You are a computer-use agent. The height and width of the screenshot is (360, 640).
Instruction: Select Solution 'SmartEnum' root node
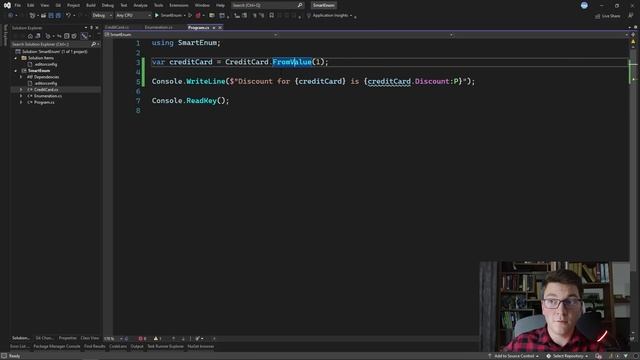(54, 52)
